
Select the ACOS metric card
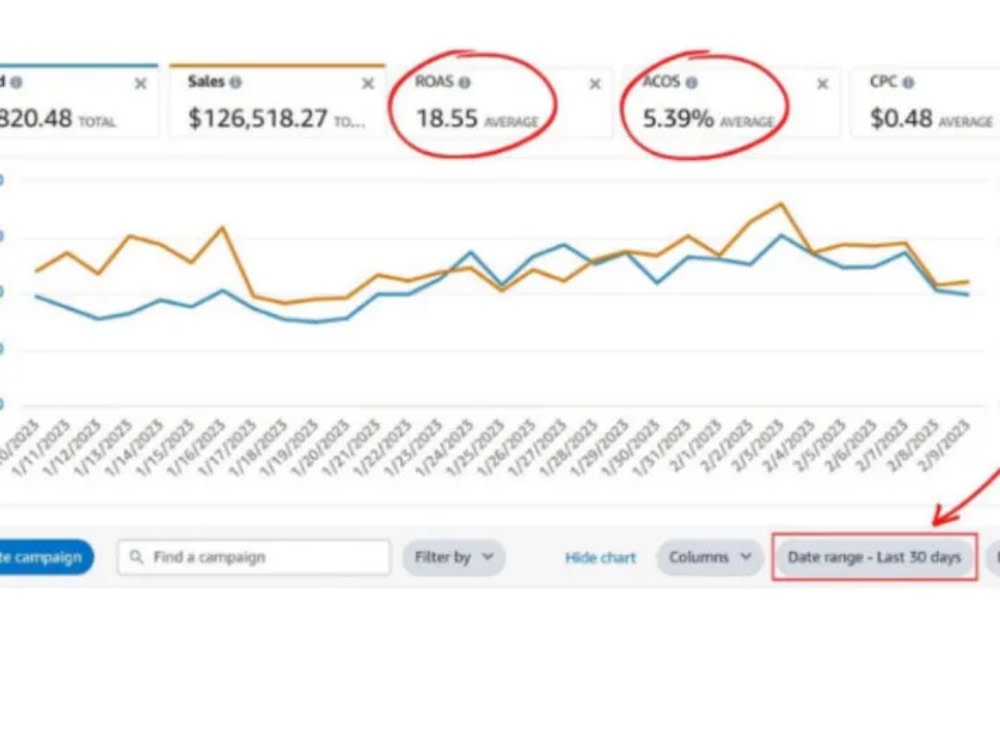click(731, 101)
